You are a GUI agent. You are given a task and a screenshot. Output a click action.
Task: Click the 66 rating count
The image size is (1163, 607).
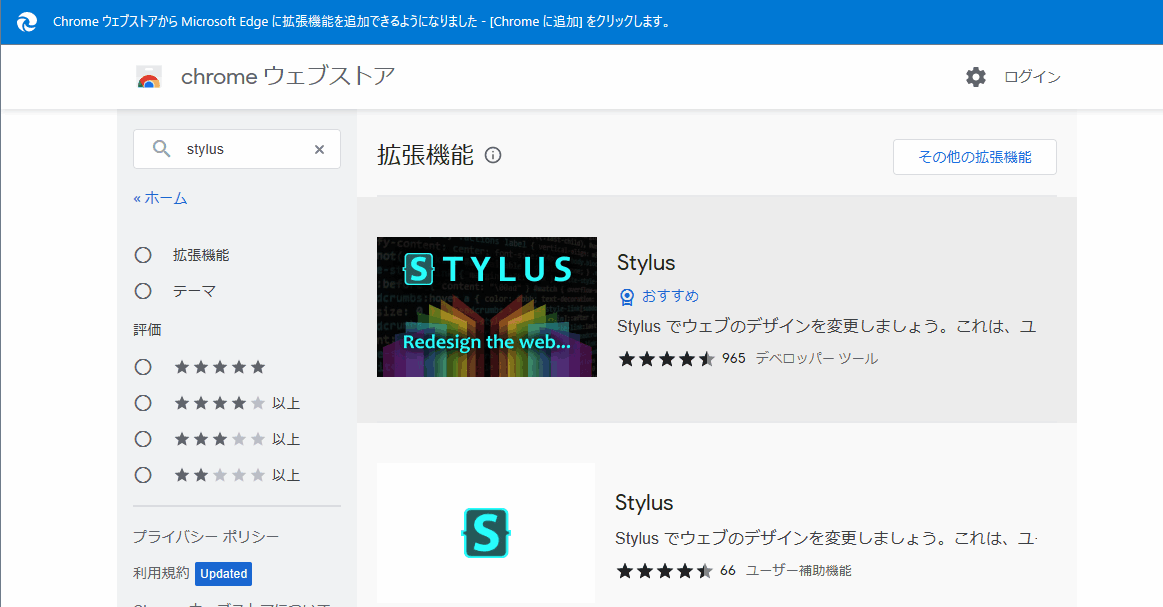point(728,571)
